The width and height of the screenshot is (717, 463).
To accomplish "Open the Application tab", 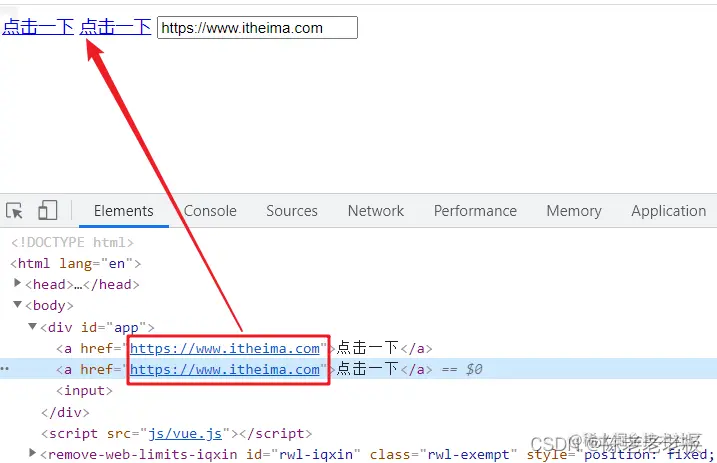I will click(669, 211).
